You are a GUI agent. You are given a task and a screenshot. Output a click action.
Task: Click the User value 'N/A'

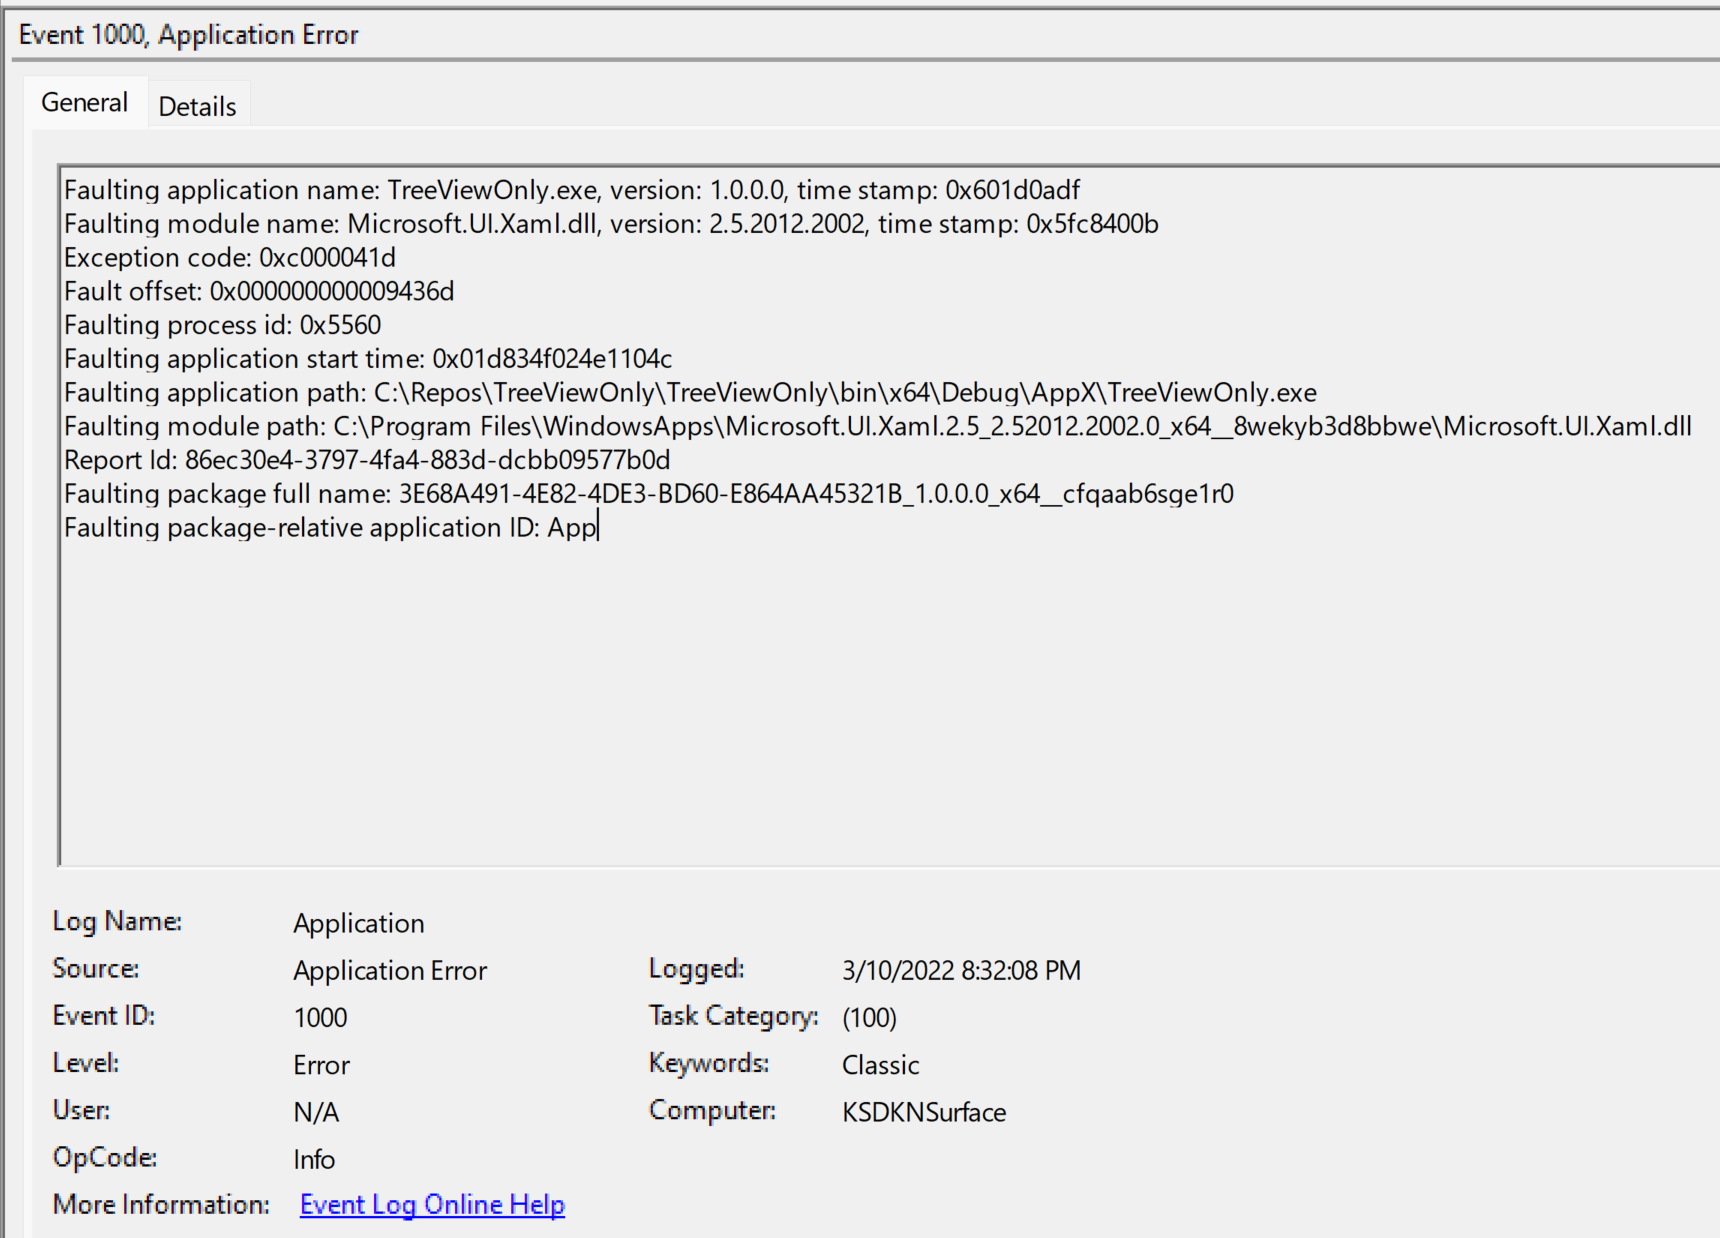click(x=316, y=1112)
